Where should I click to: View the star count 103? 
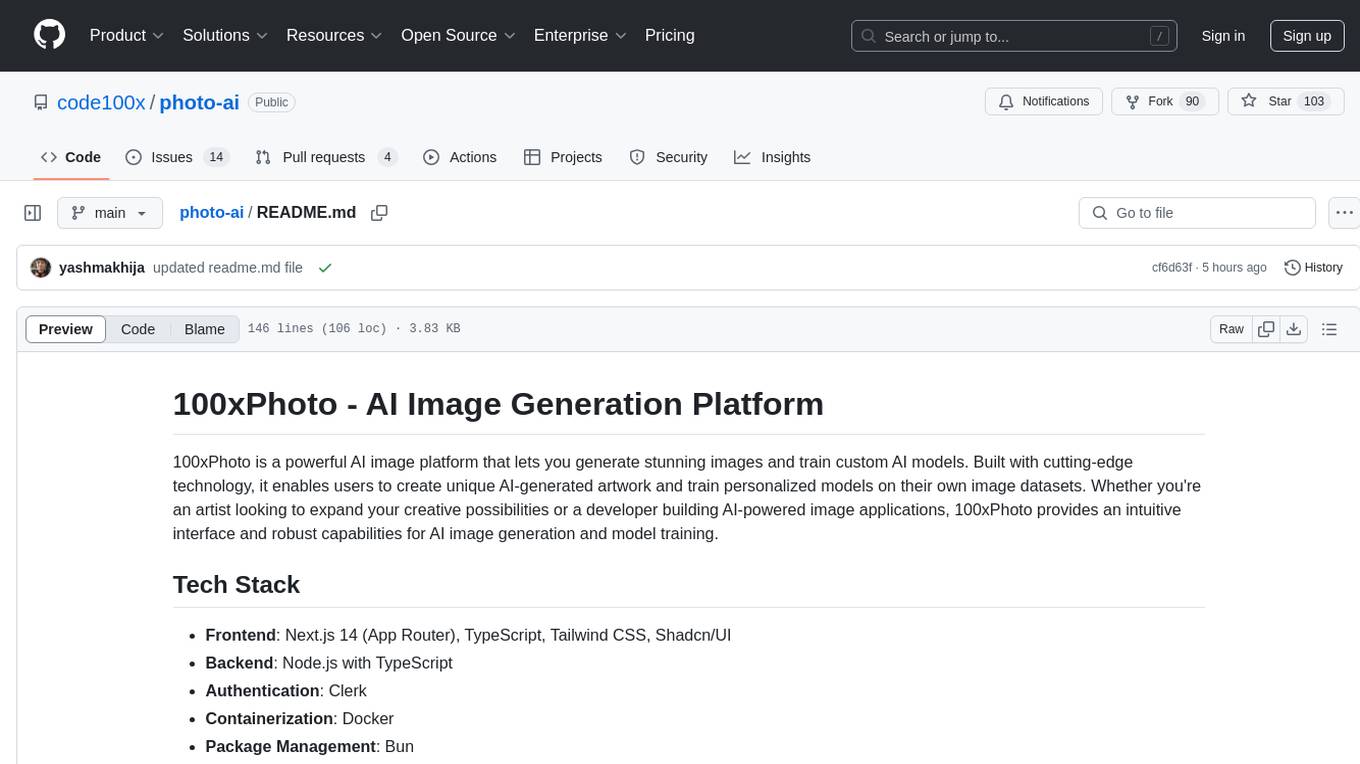click(1314, 102)
